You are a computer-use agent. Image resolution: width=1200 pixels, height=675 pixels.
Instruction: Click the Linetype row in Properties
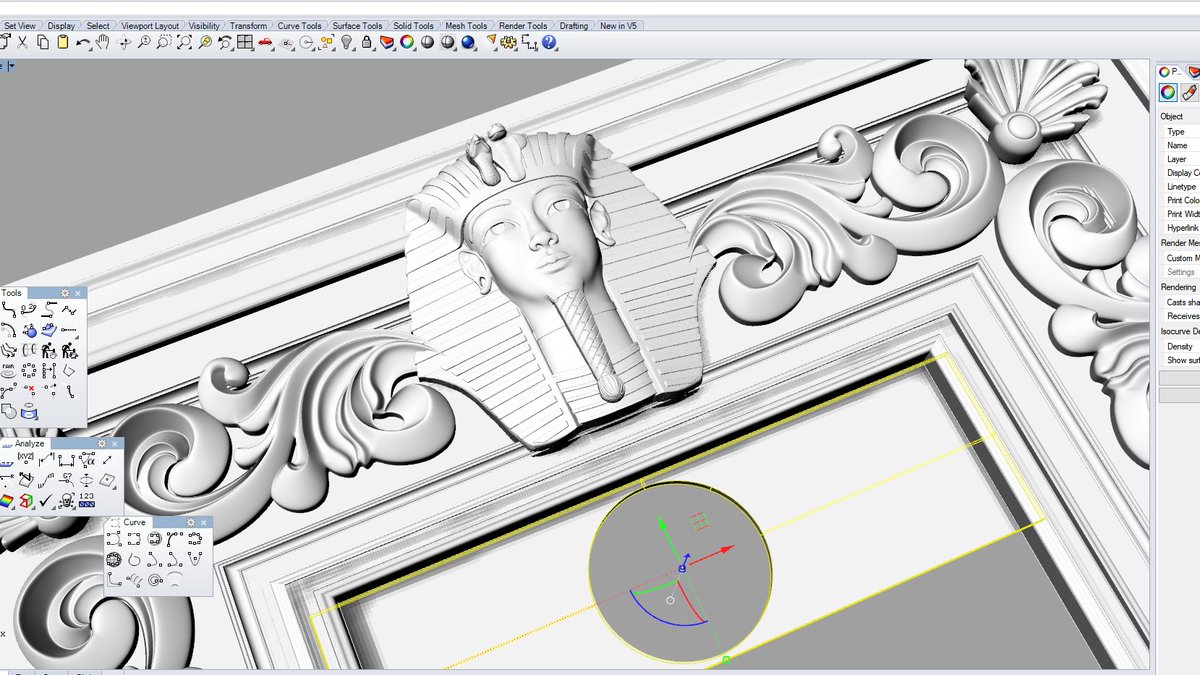[x=1179, y=187]
